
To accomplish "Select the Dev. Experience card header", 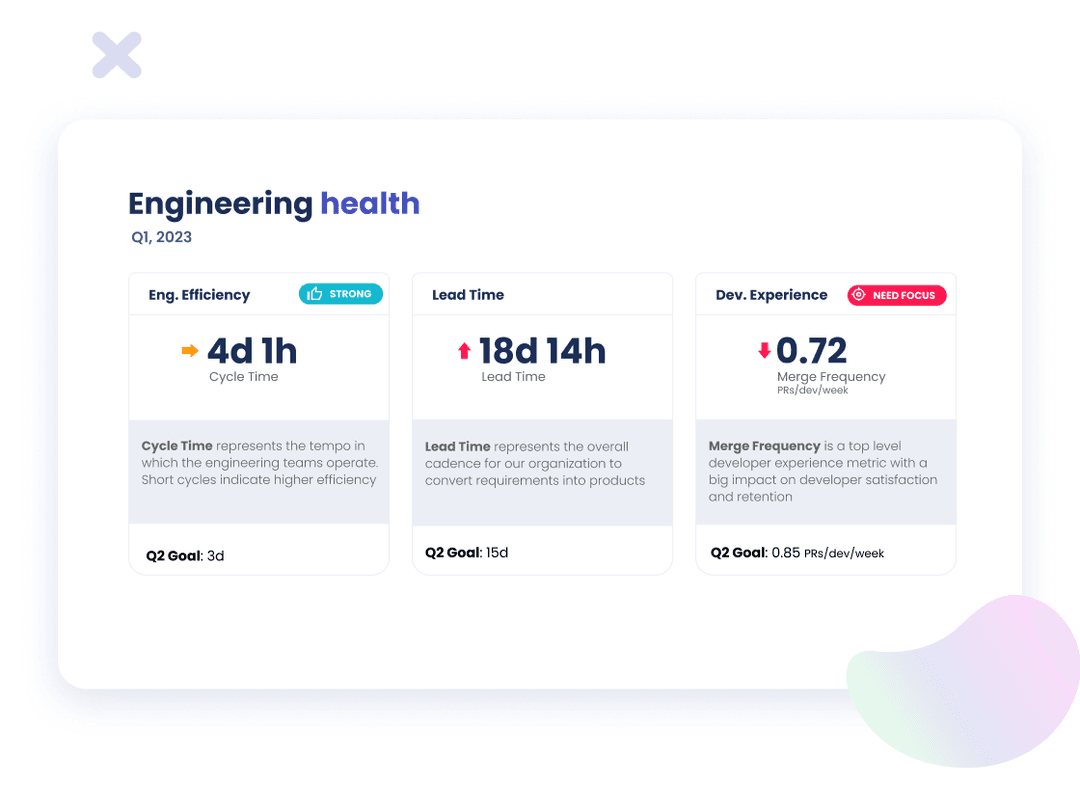I will click(x=771, y=295).
